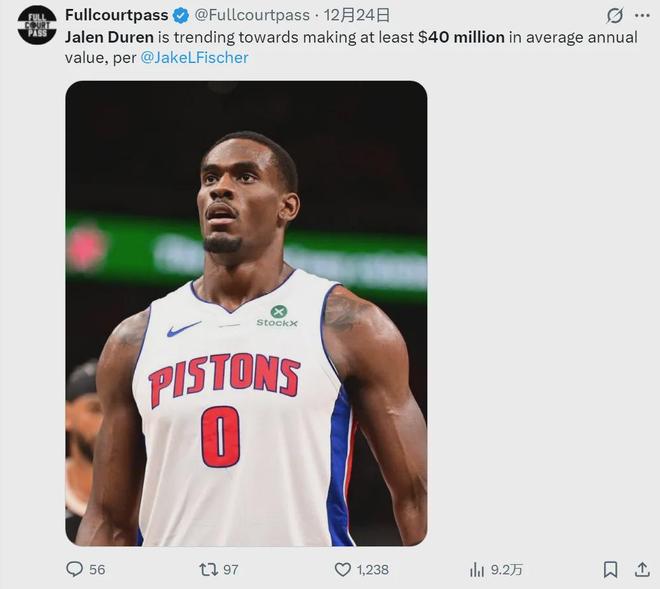
Task: Click the 9.2万 views count
Action: click(x=506, y=569)
